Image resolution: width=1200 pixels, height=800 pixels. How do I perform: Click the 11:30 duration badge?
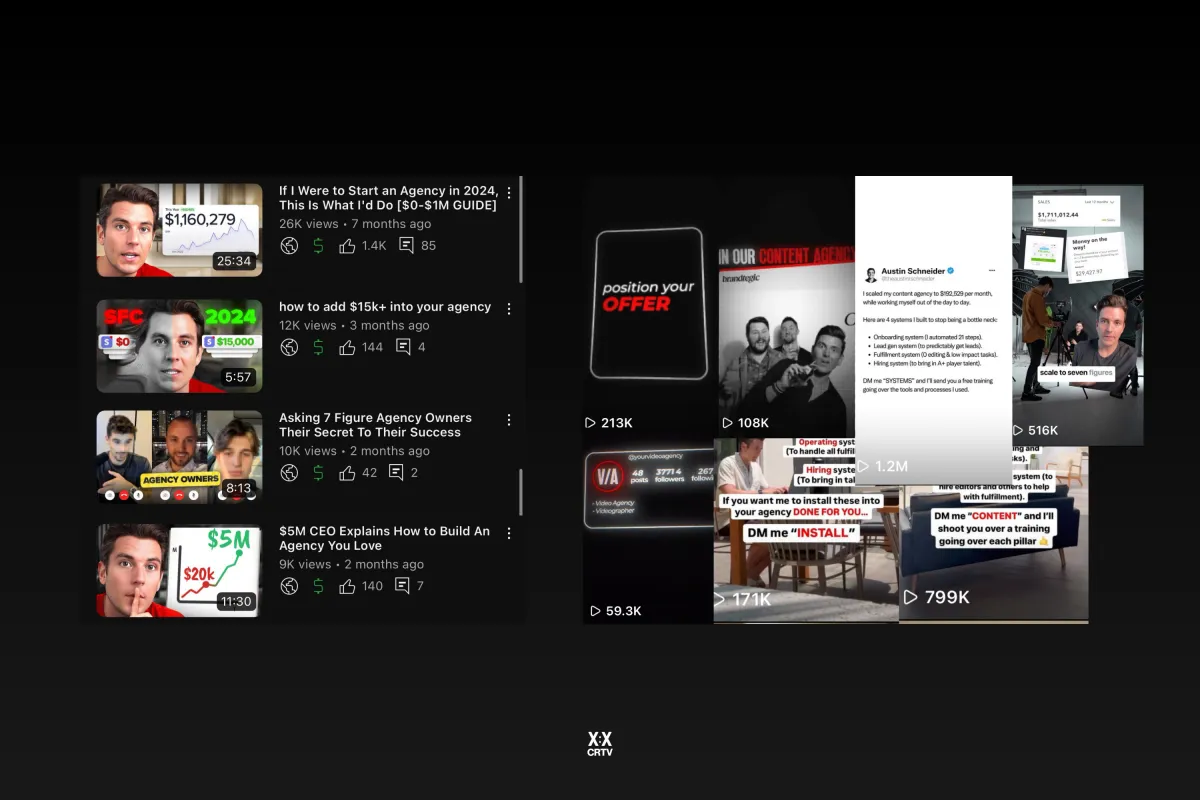pyautogui.click(x=235, y=602)
